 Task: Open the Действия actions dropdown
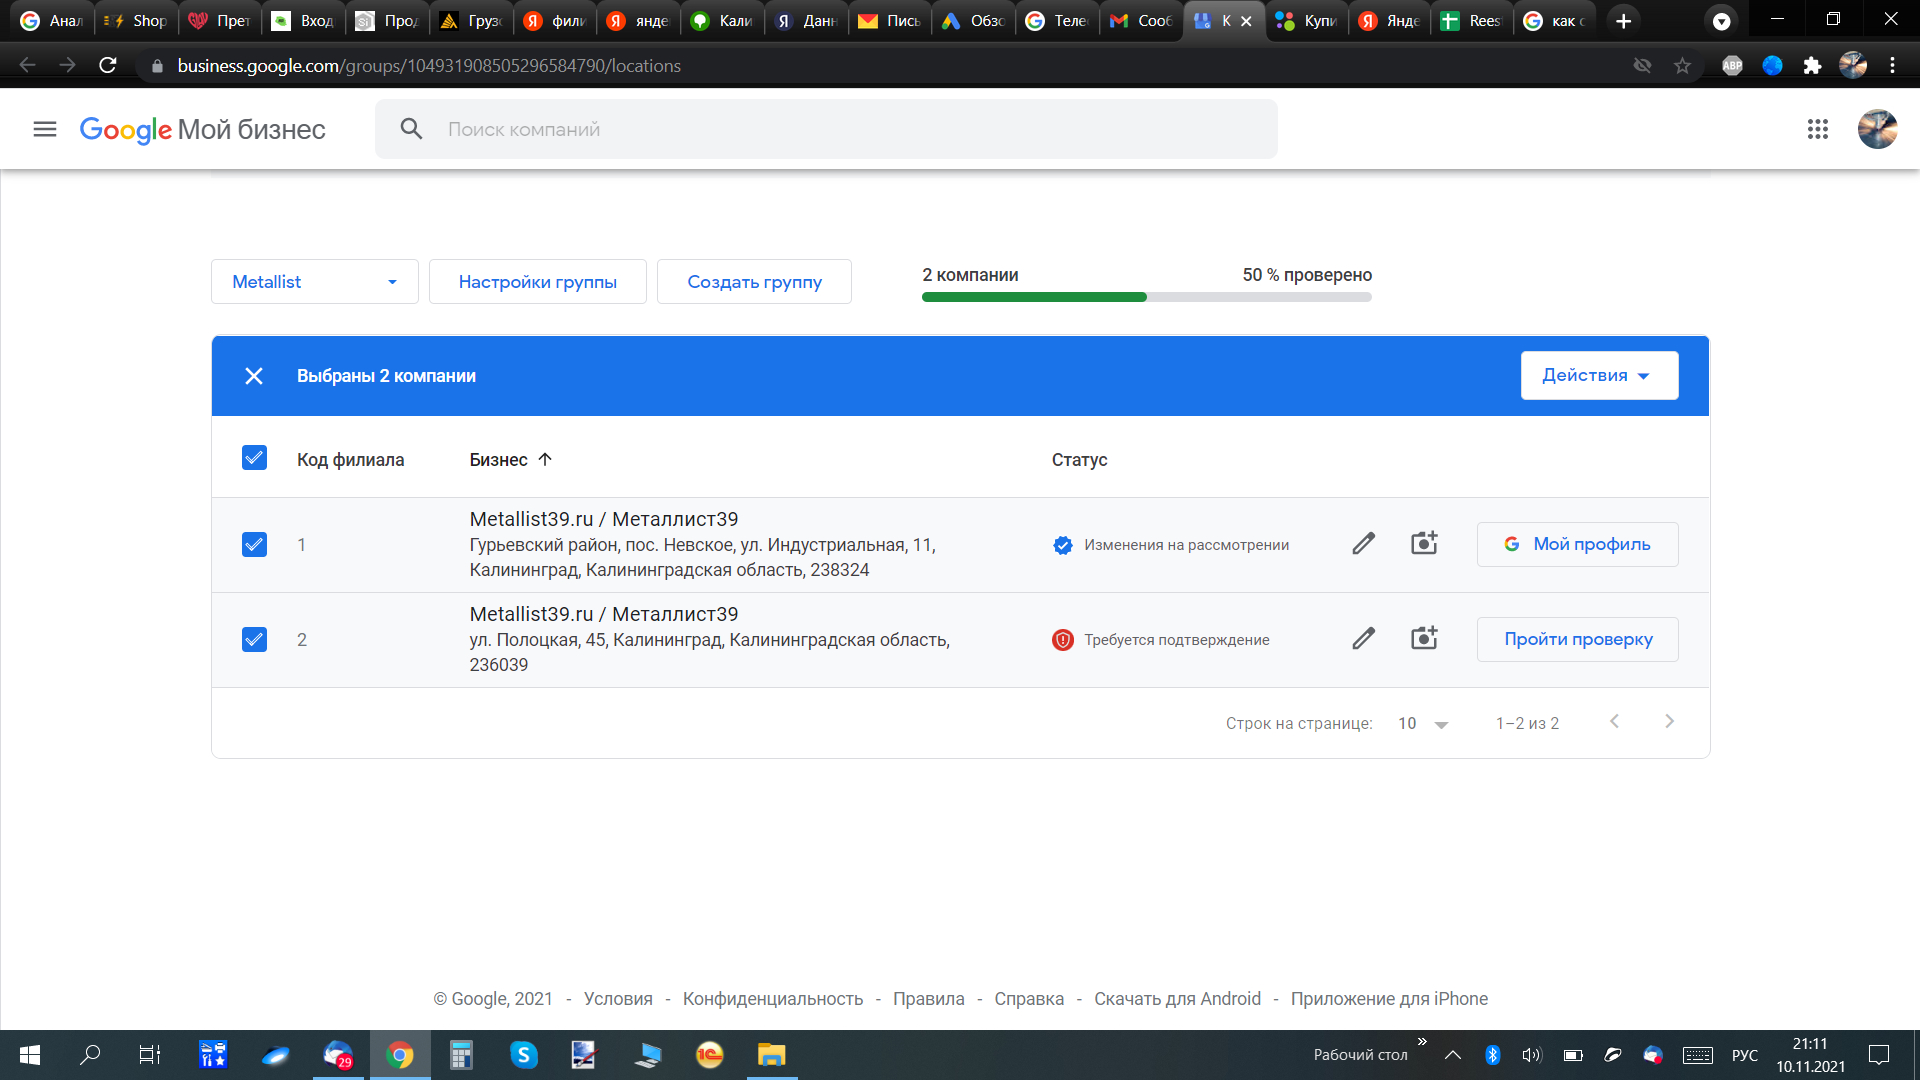click(1599, 375)
